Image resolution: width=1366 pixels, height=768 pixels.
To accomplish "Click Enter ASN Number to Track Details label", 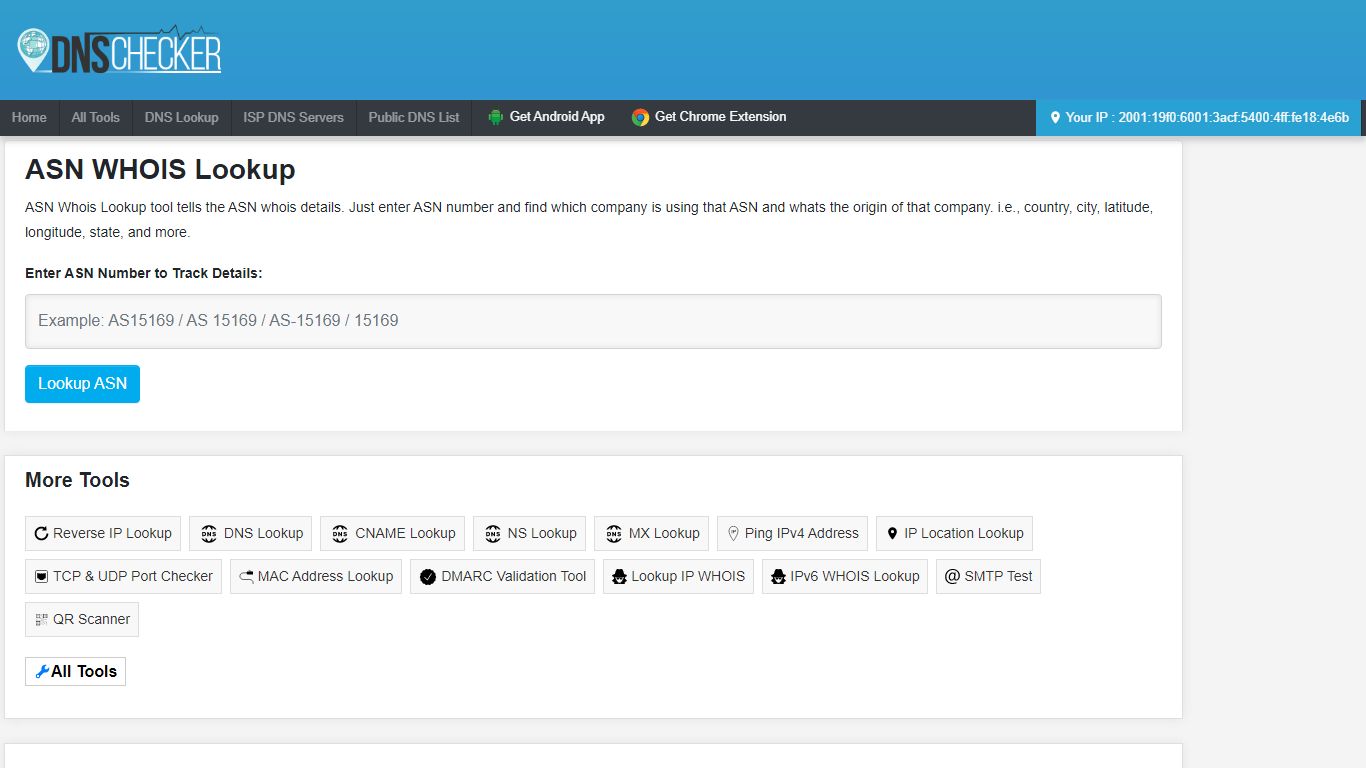I will coord(144,273).
